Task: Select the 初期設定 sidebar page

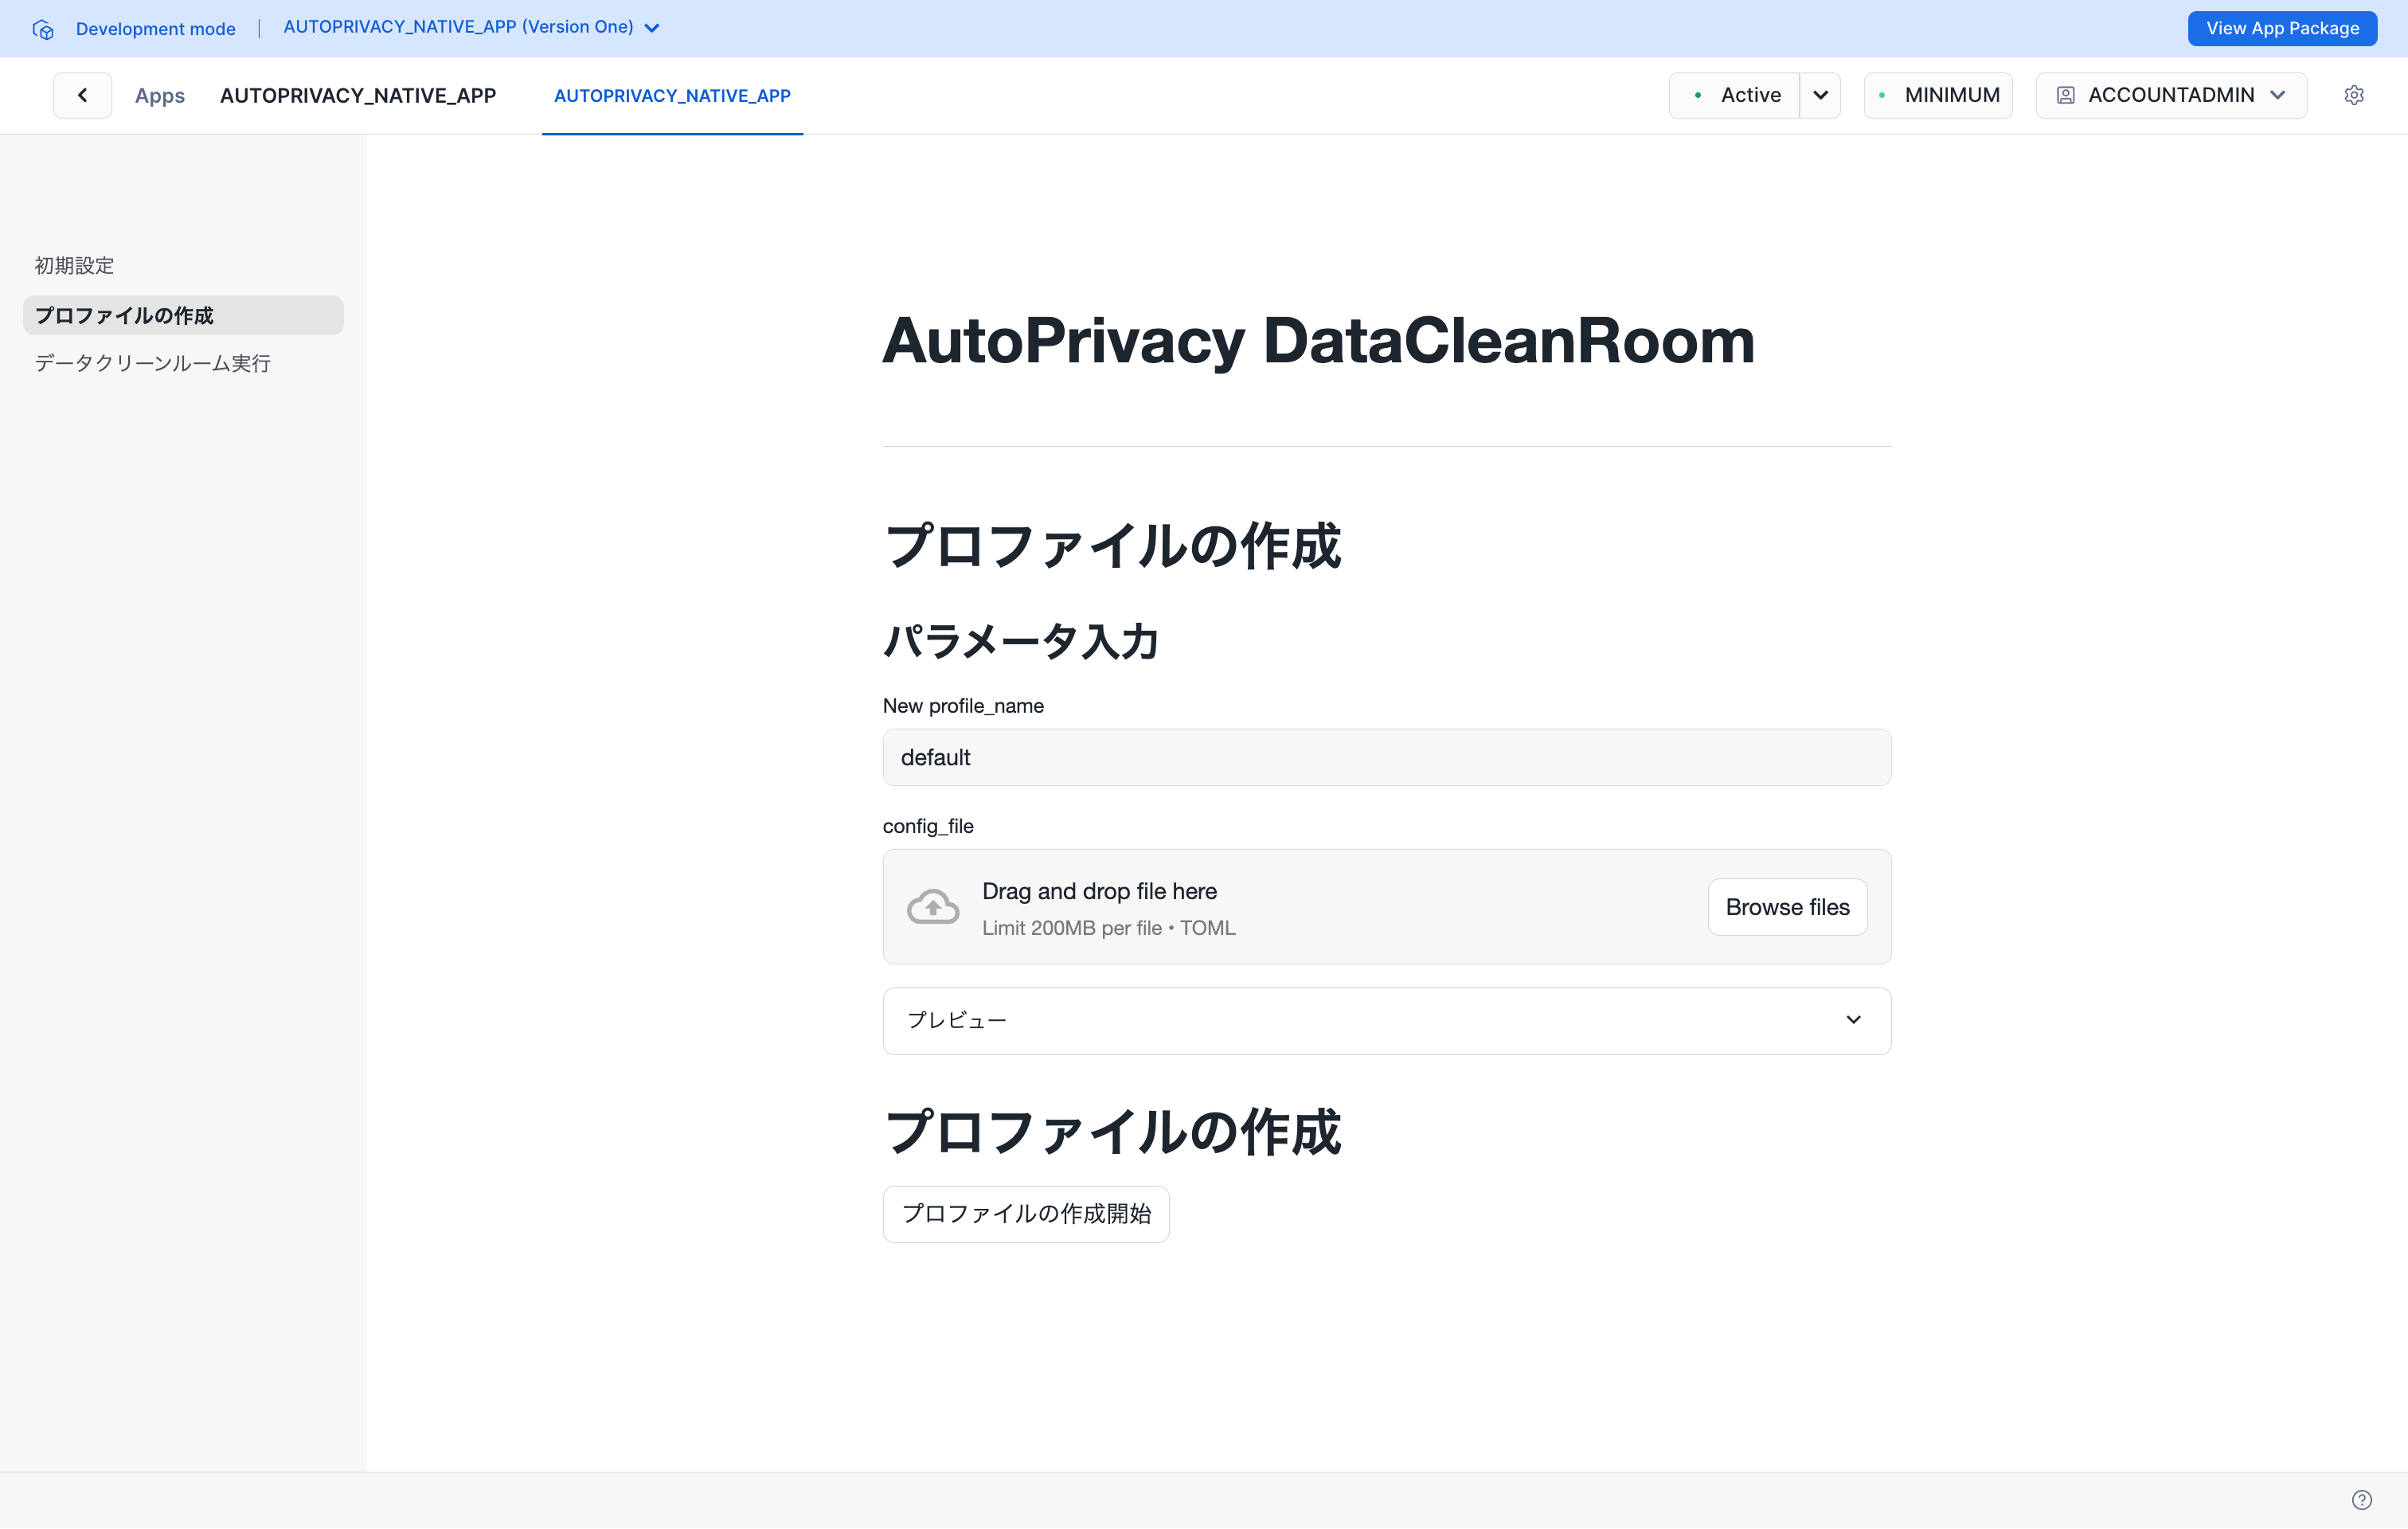Action: pos(75,265)
